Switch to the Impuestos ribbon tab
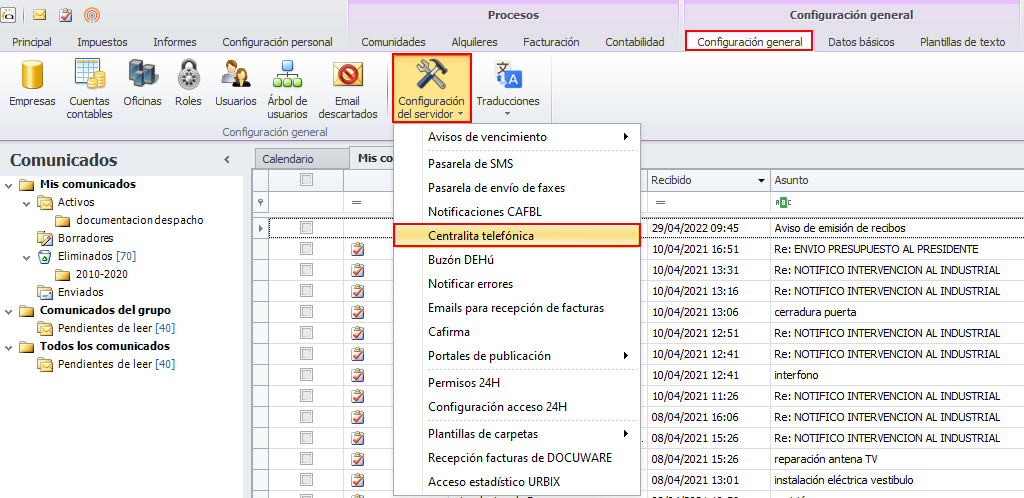This screenshot has width=1024, height=498. tap(103, 42)
